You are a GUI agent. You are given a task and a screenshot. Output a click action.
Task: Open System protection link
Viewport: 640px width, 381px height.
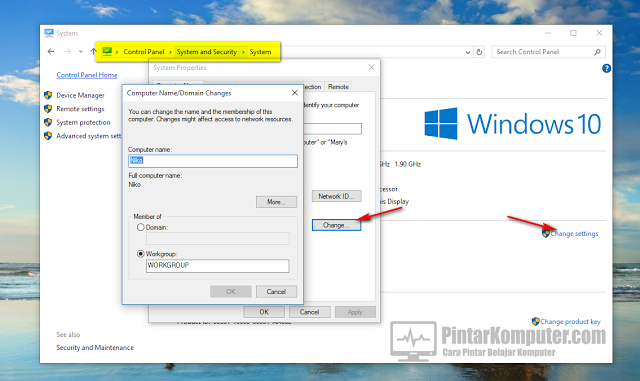(83, 122)
